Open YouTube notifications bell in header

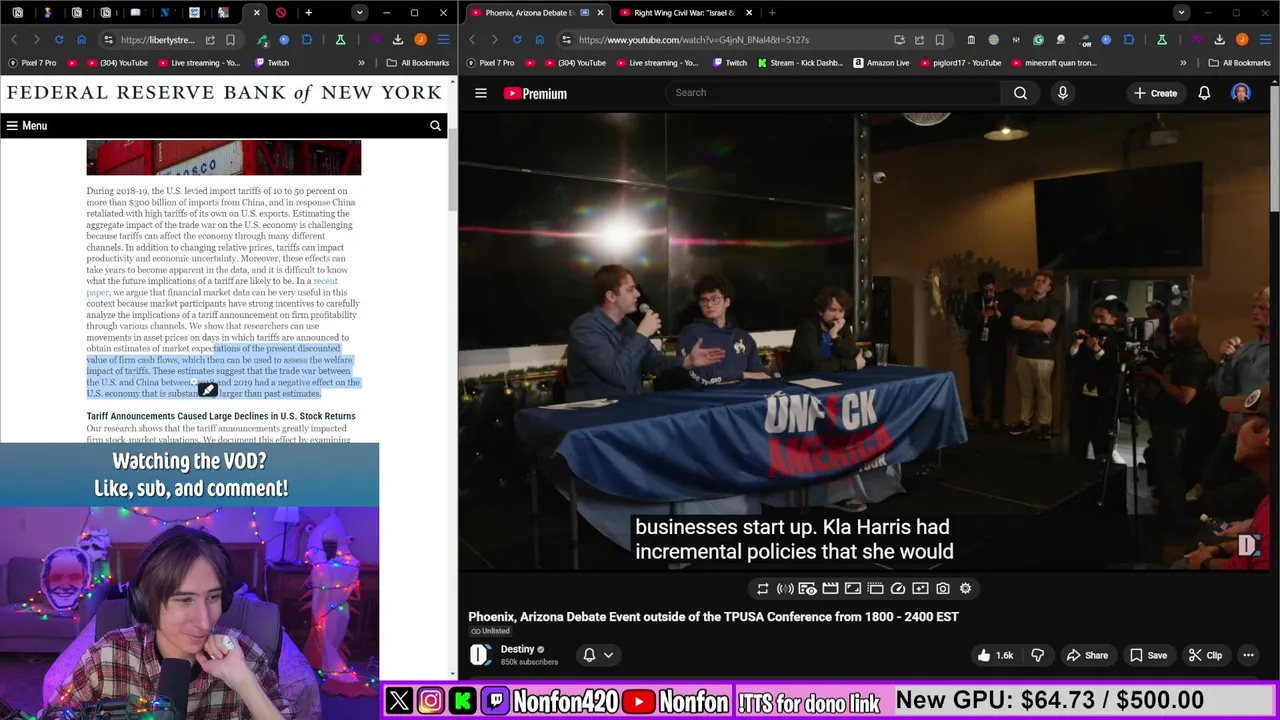(x=1204, y=93)
